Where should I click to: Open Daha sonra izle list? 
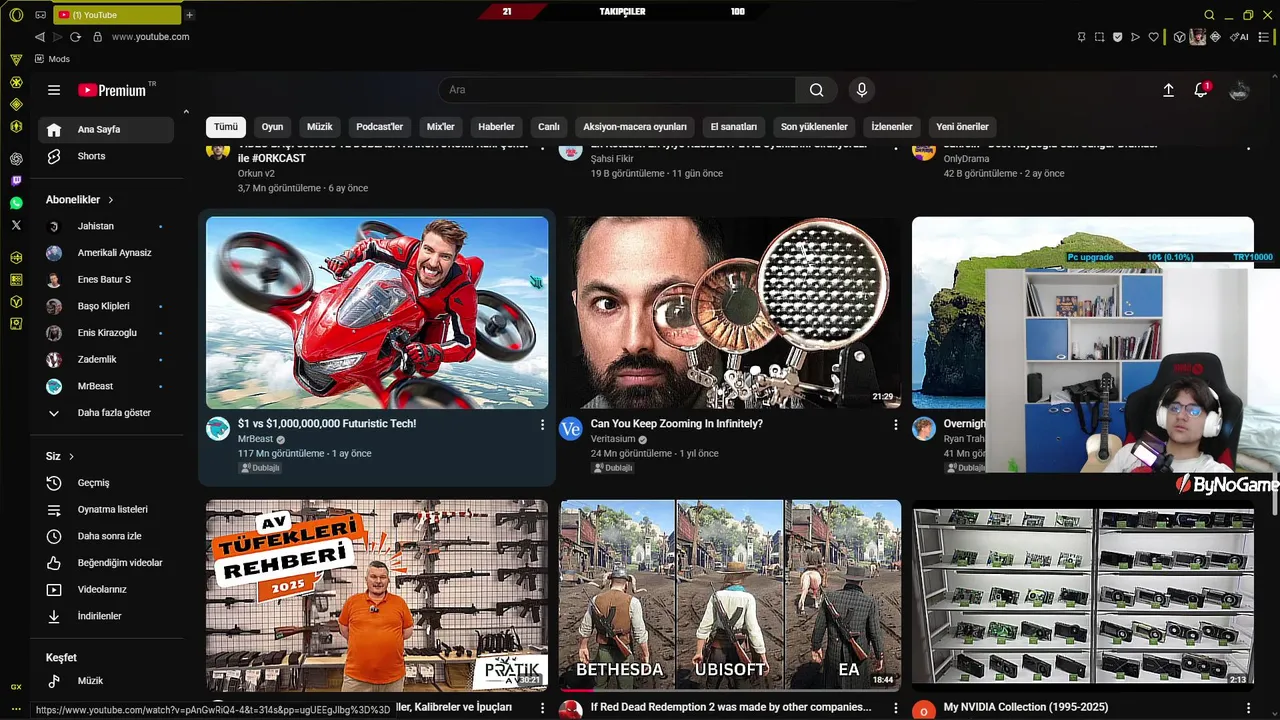(105, 536)
